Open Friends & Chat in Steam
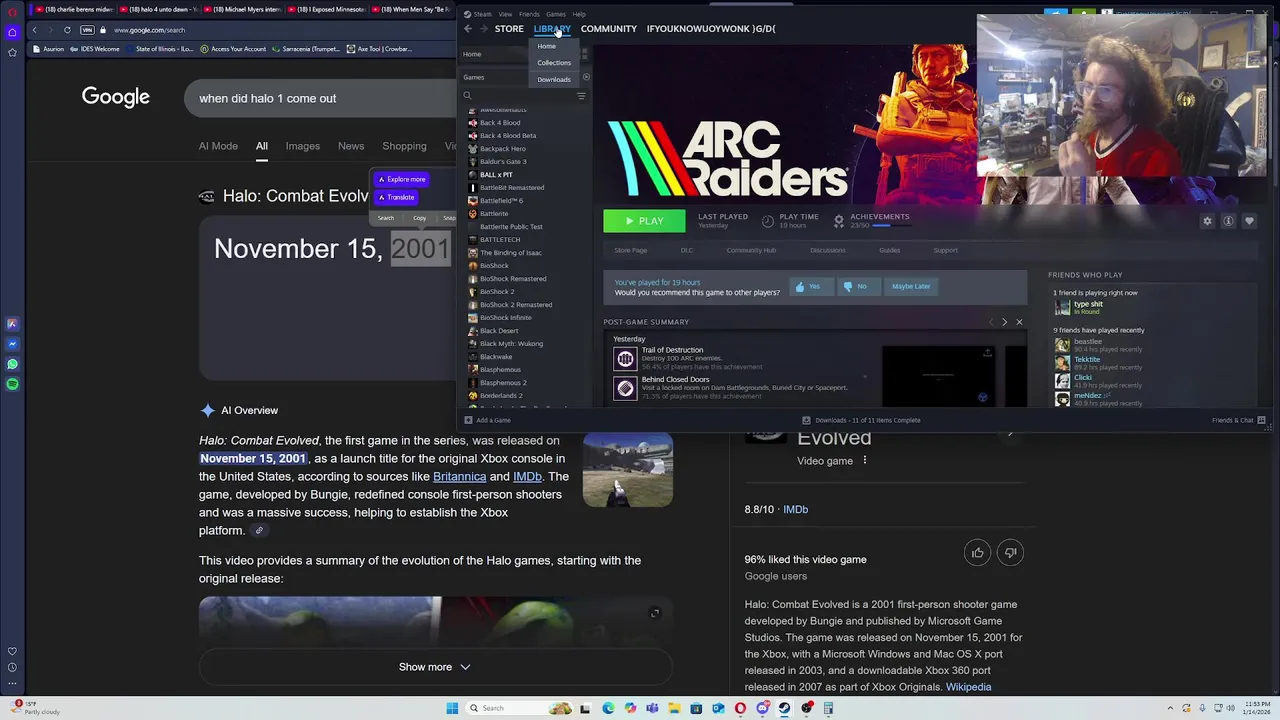Viewport: 1280px width, 720px height. tap(1238, 420)
